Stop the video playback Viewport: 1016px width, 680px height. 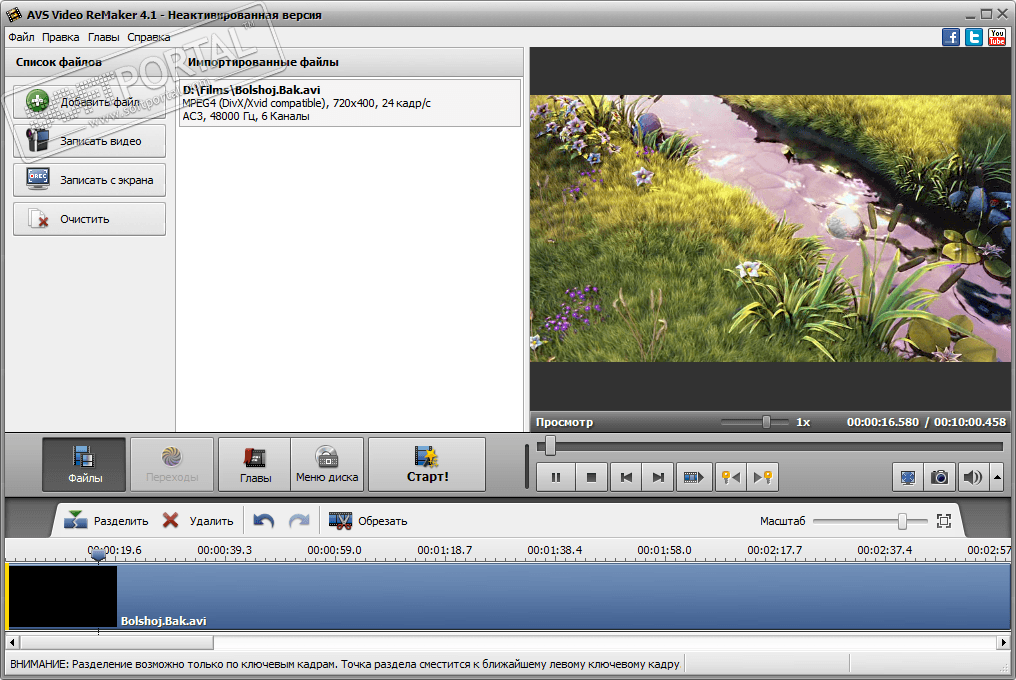pos(592,478)
